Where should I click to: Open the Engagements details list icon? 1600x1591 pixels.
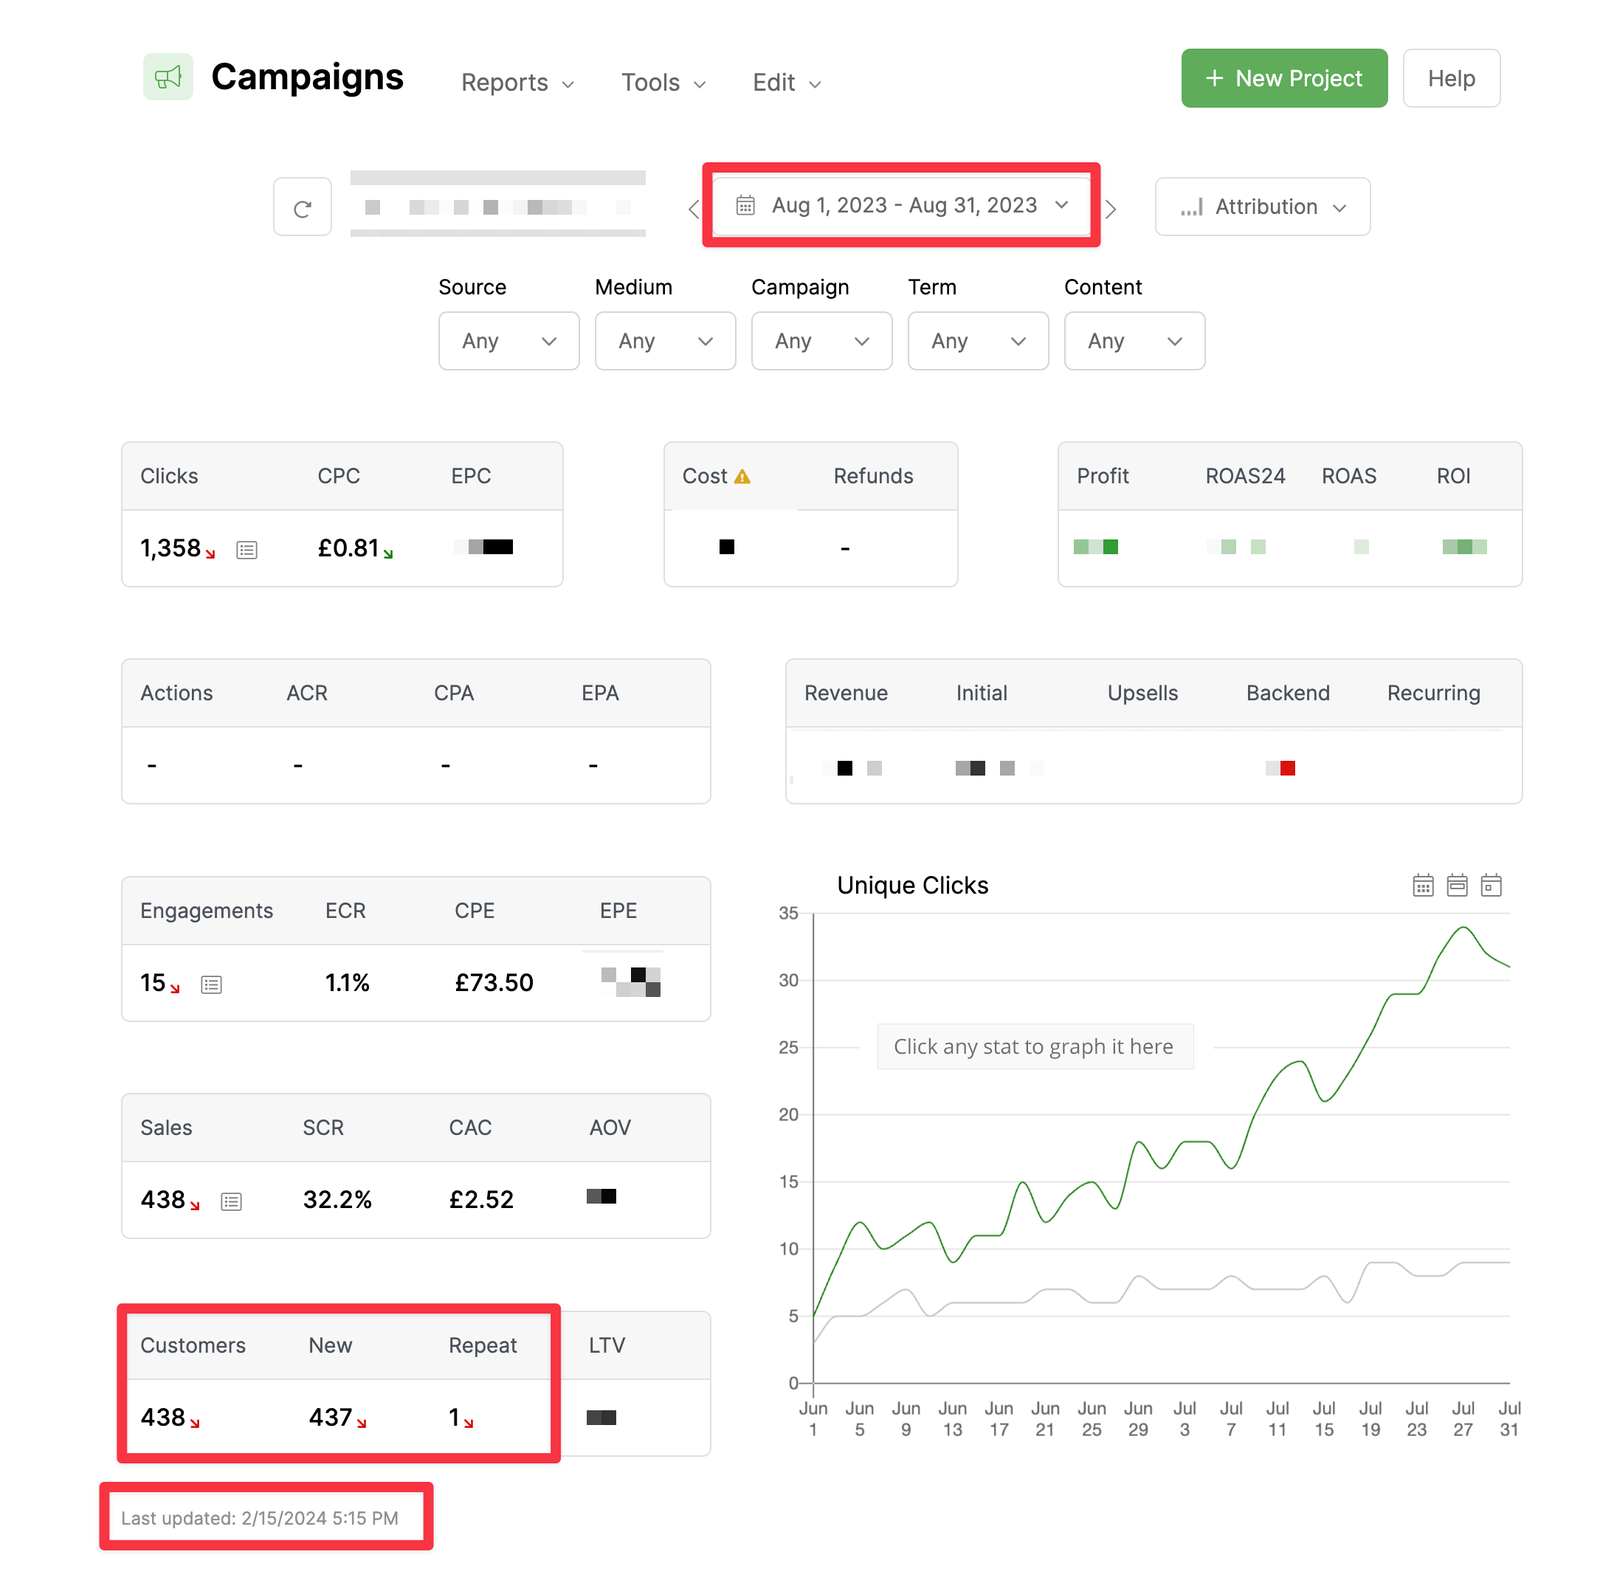[211, 985]
